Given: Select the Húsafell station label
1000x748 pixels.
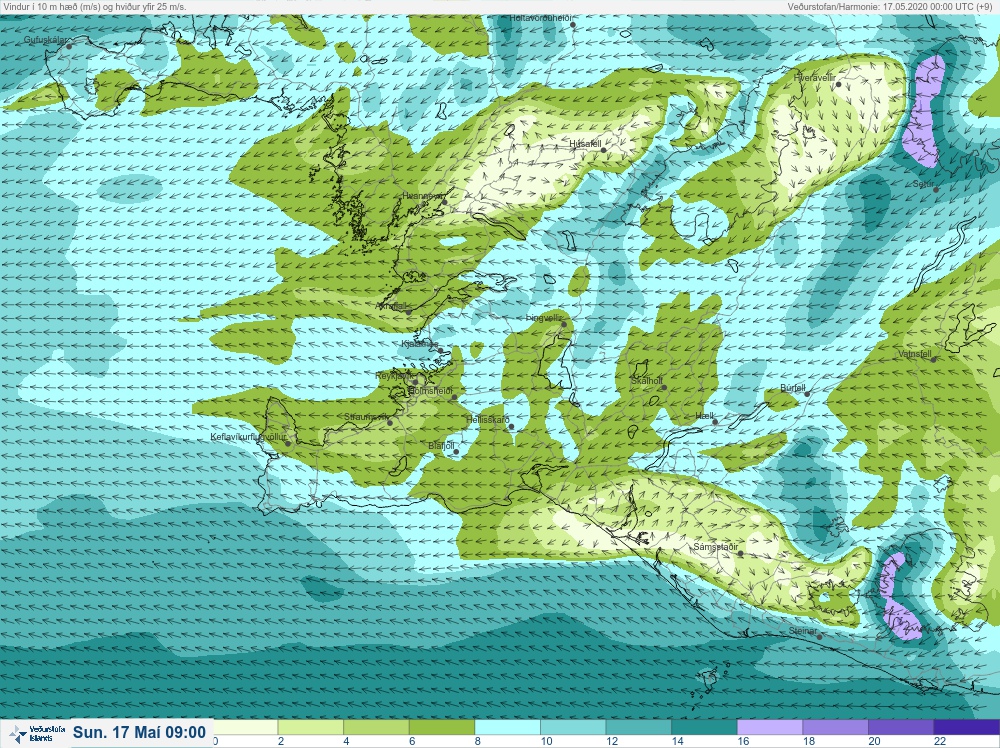Looking at the screenshot, I should pyautogui.click(x=585, y=144).
